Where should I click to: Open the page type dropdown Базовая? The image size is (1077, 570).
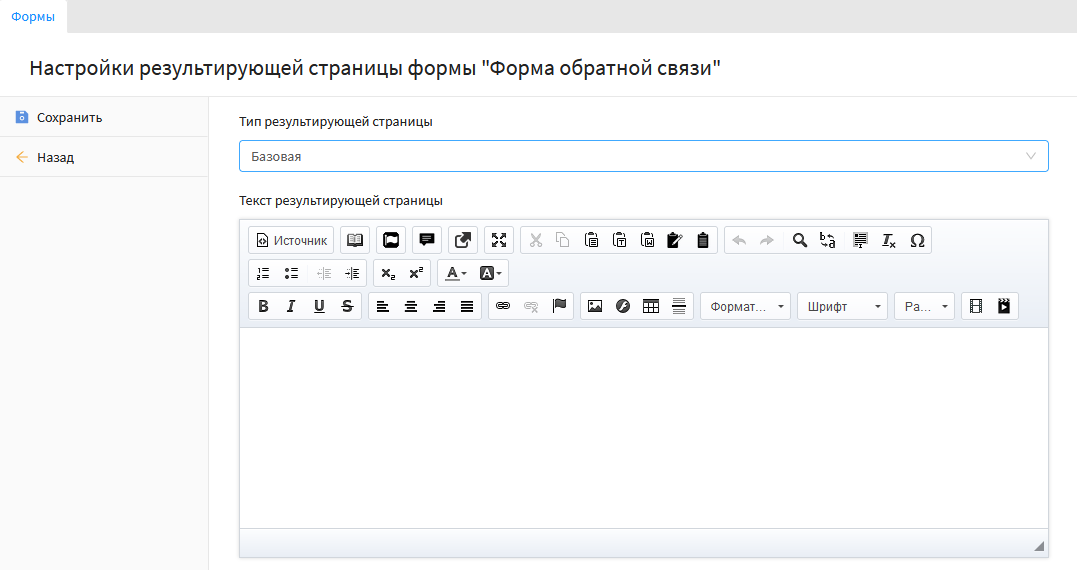[x=643, y=156]
